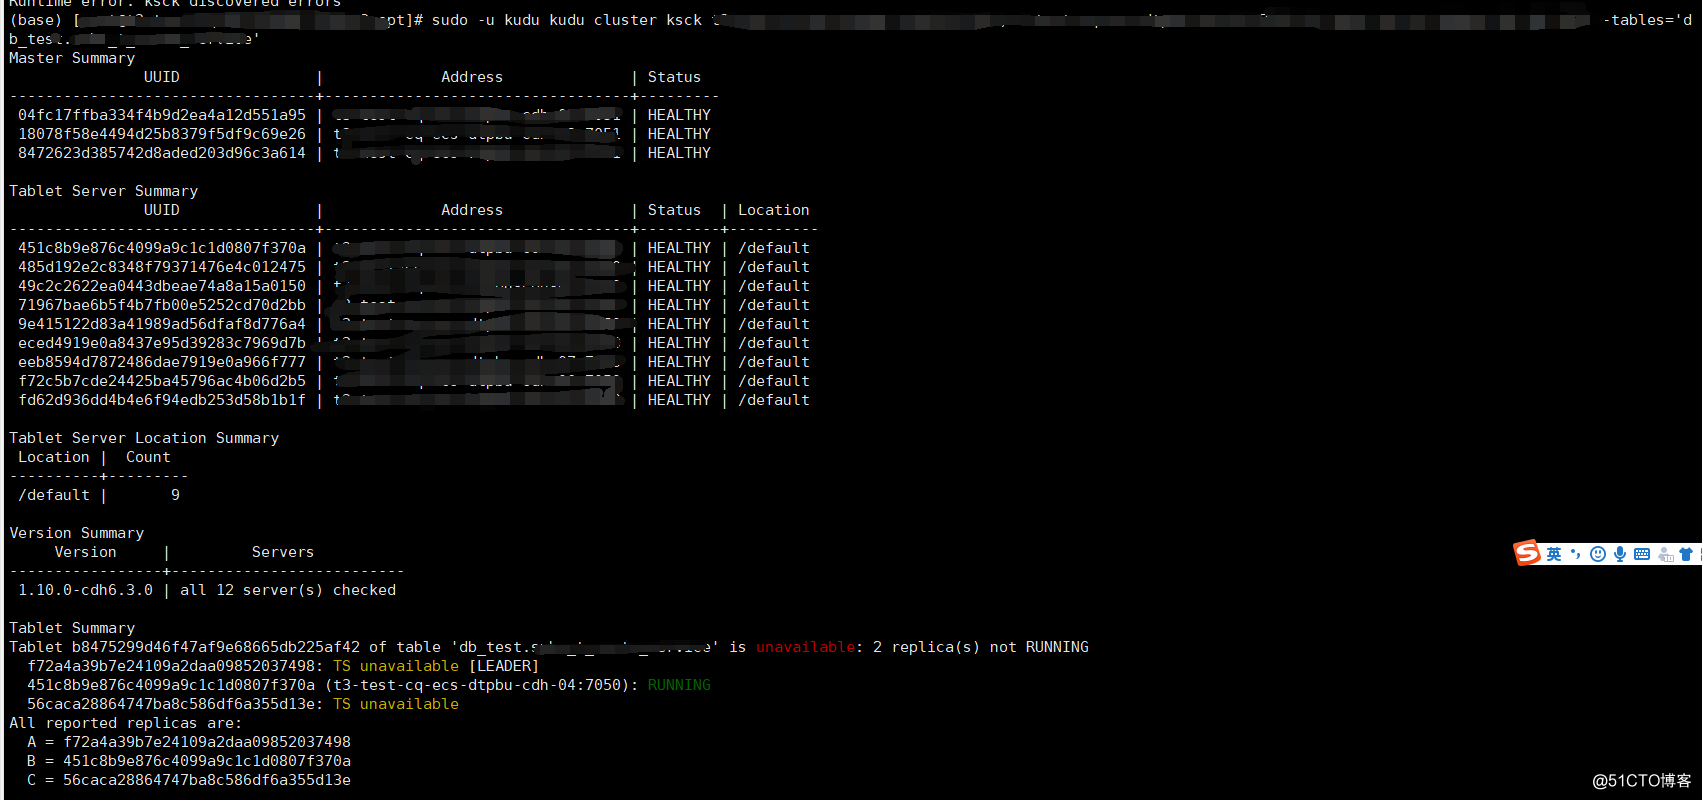
Task: Click '2 replica(s) not RUNNING' text
Action: click(x=981, y=647)
